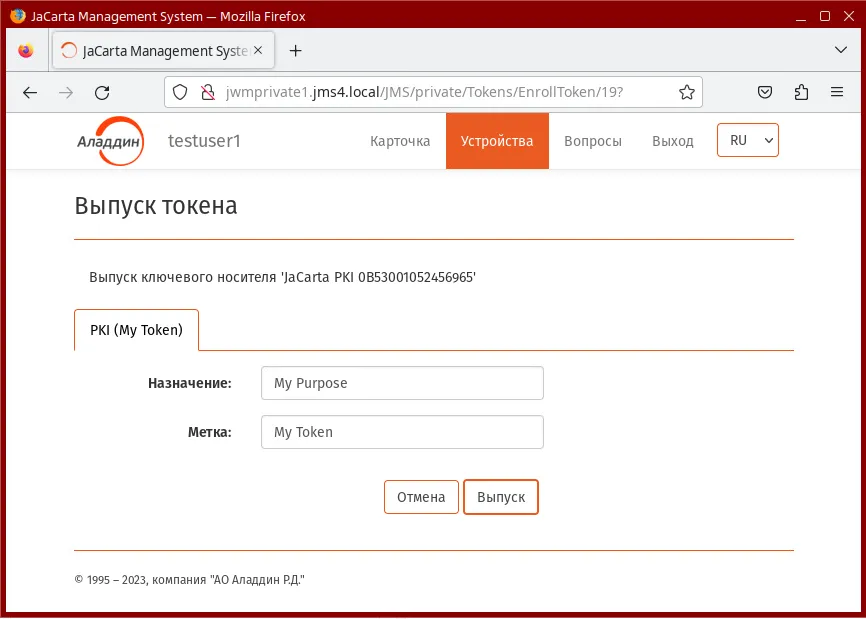Open the Вопросы menu item
Viewport: 866px width, 619px height.
tap(593, 141)
